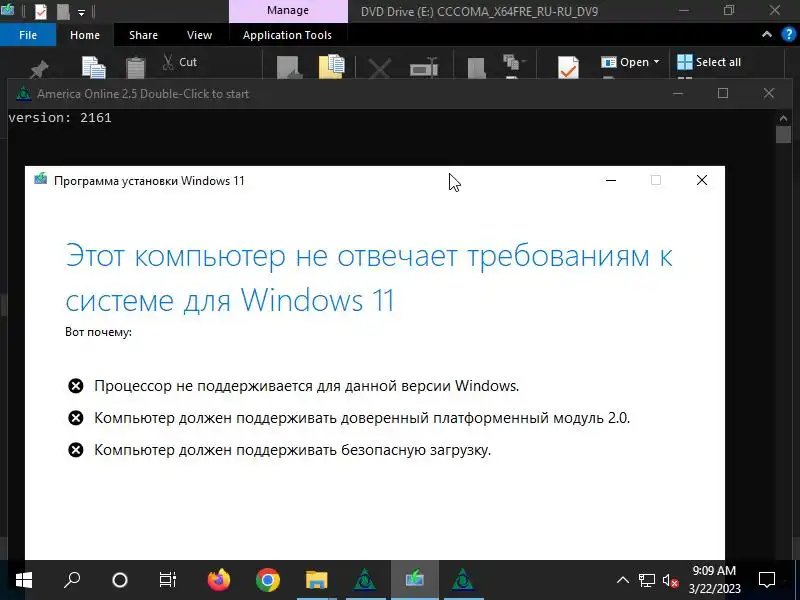
Task: Collapse the ribbon with the chevron
Action: [766, 35]
